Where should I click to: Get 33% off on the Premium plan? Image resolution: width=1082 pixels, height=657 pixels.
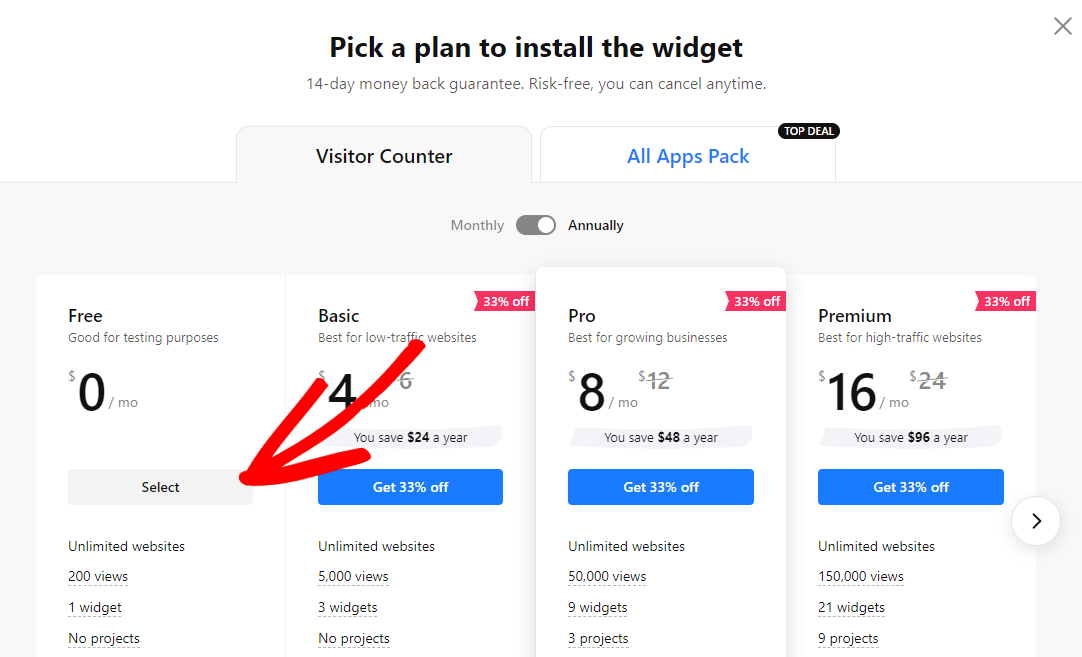pos(910,487)
